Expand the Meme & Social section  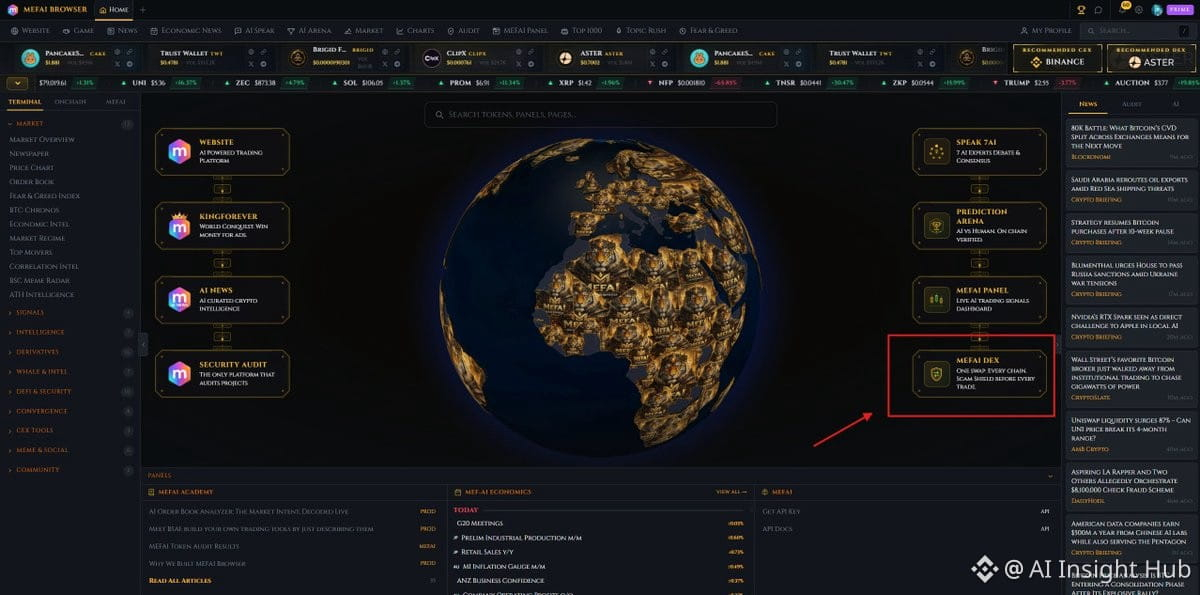click(70, 450)
